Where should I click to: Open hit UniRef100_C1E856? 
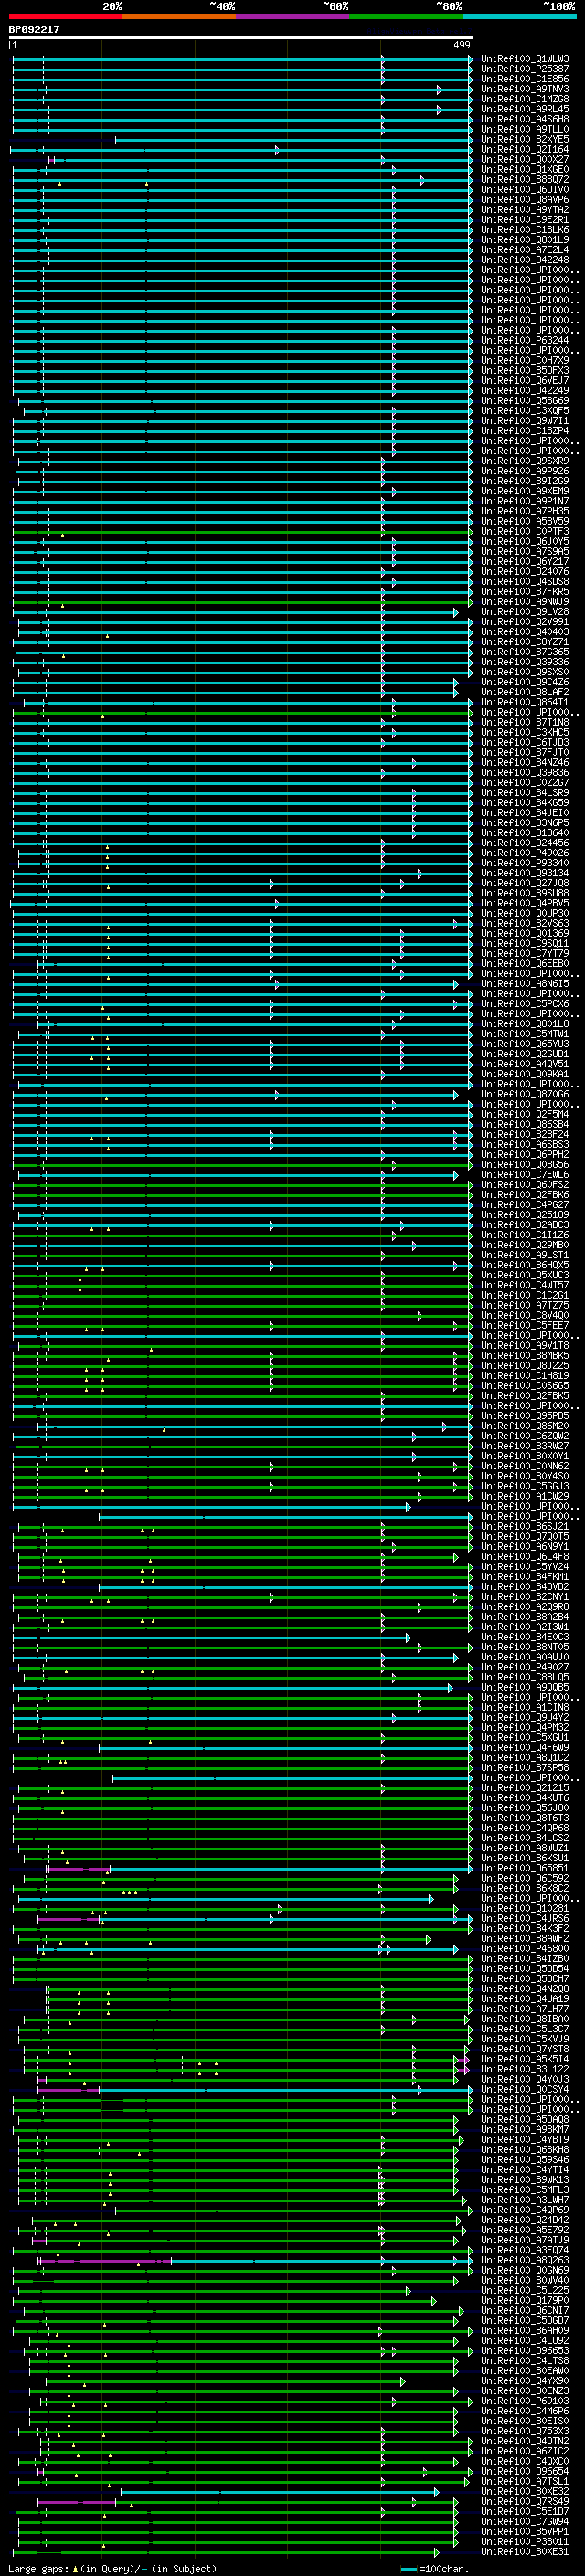pyautogui.click(x=524, y=79)
